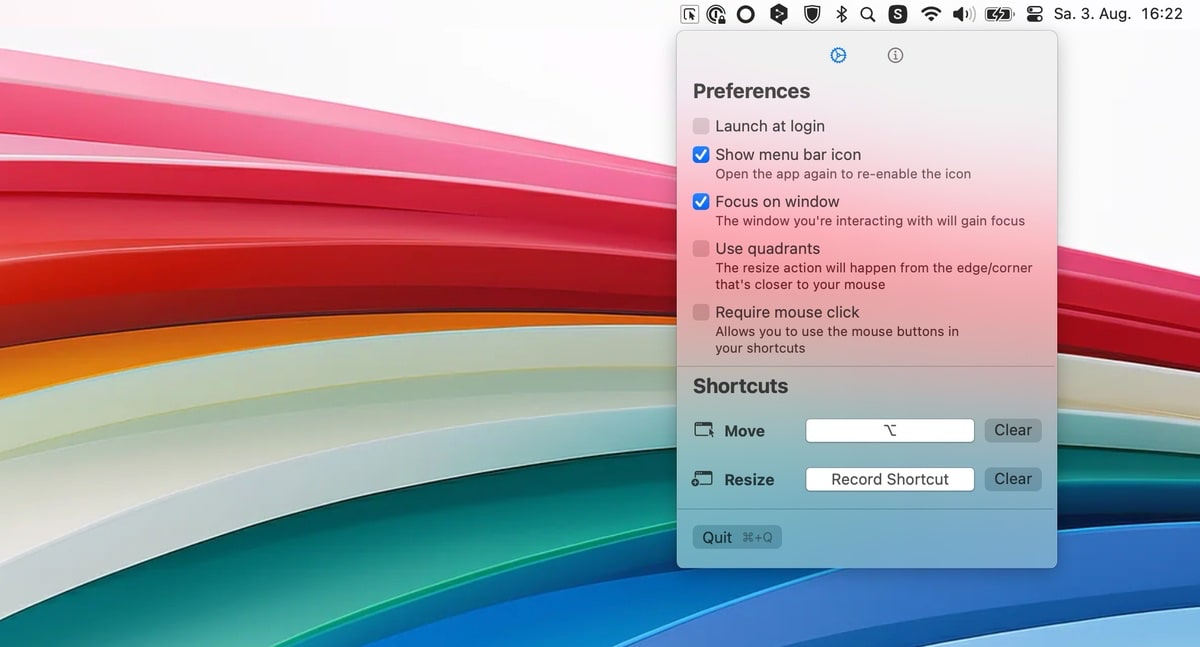The height and width of the screenshot is (647, 1200).
Task: Click Record Shortcut for Resize
Action: (x=889, y=479)
